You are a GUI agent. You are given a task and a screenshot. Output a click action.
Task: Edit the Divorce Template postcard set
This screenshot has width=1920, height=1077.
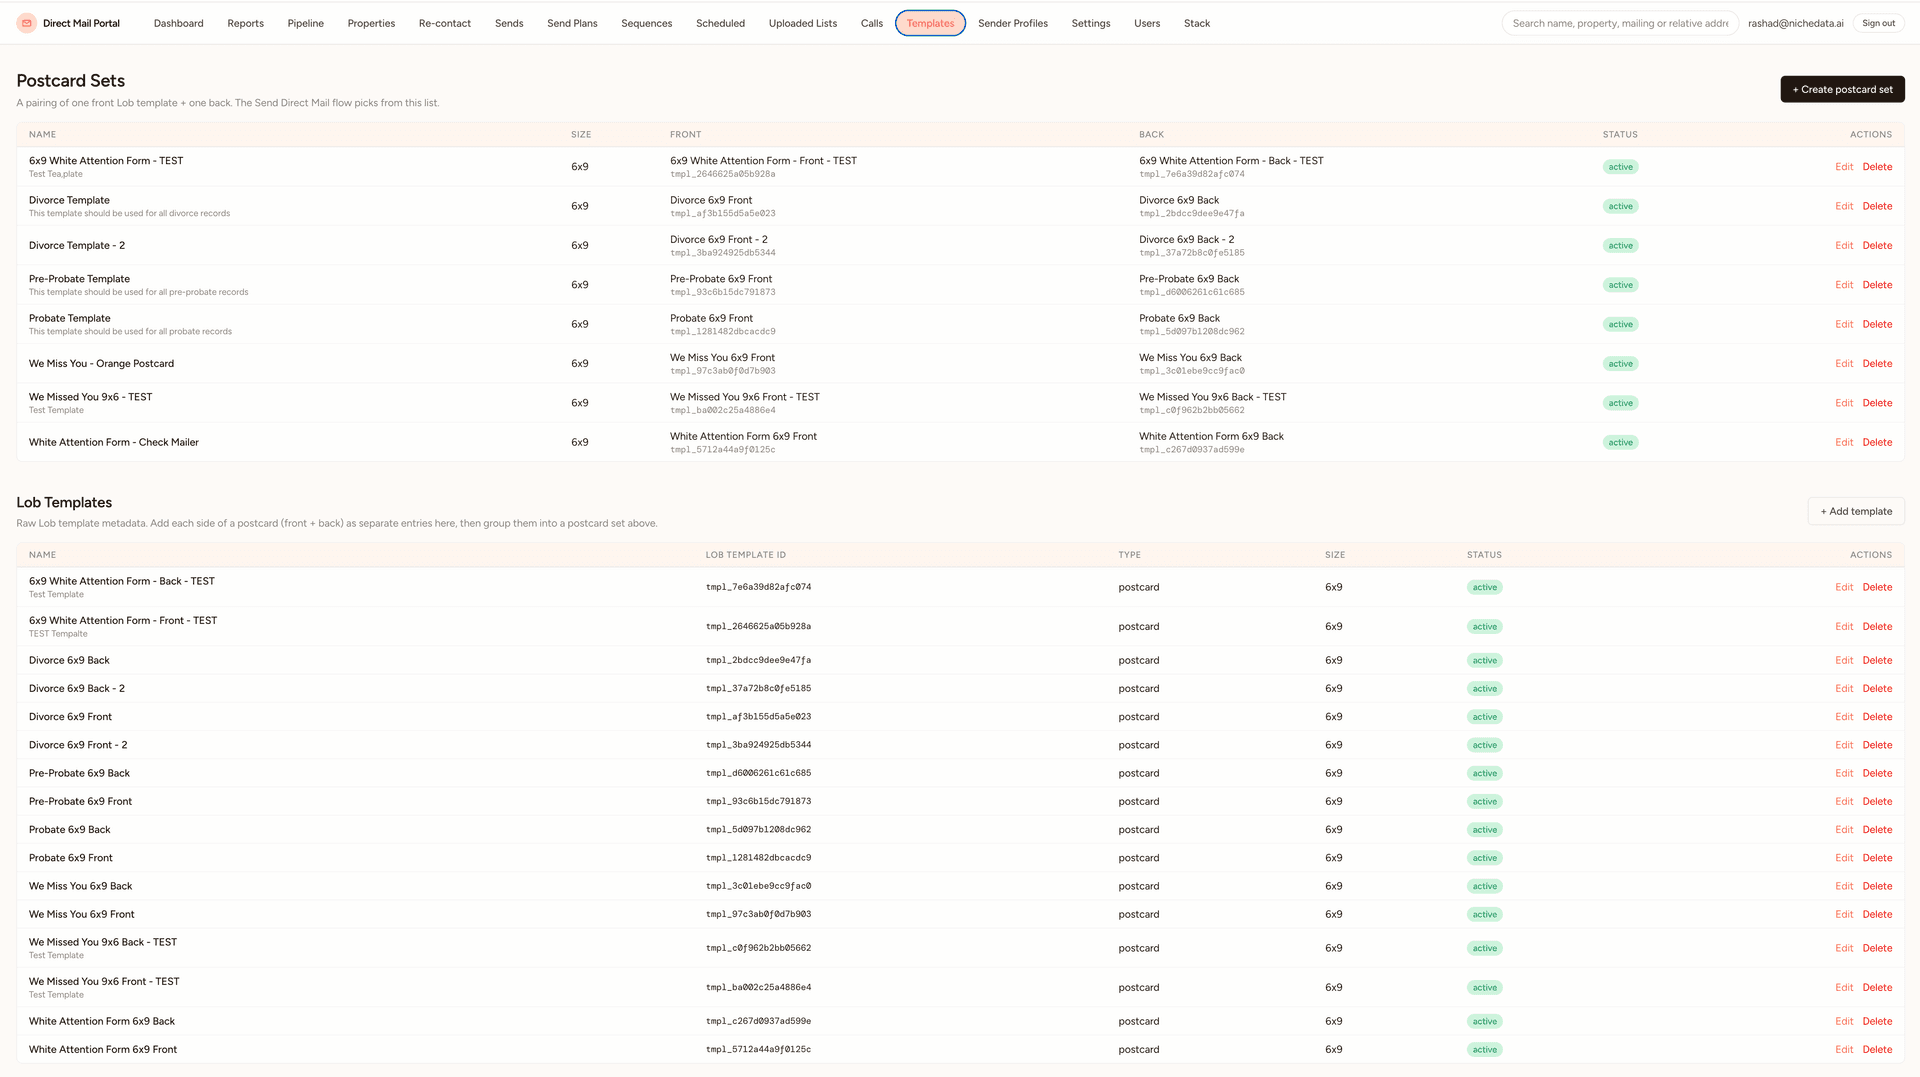pyautogui.click(x=1844, y=206)
